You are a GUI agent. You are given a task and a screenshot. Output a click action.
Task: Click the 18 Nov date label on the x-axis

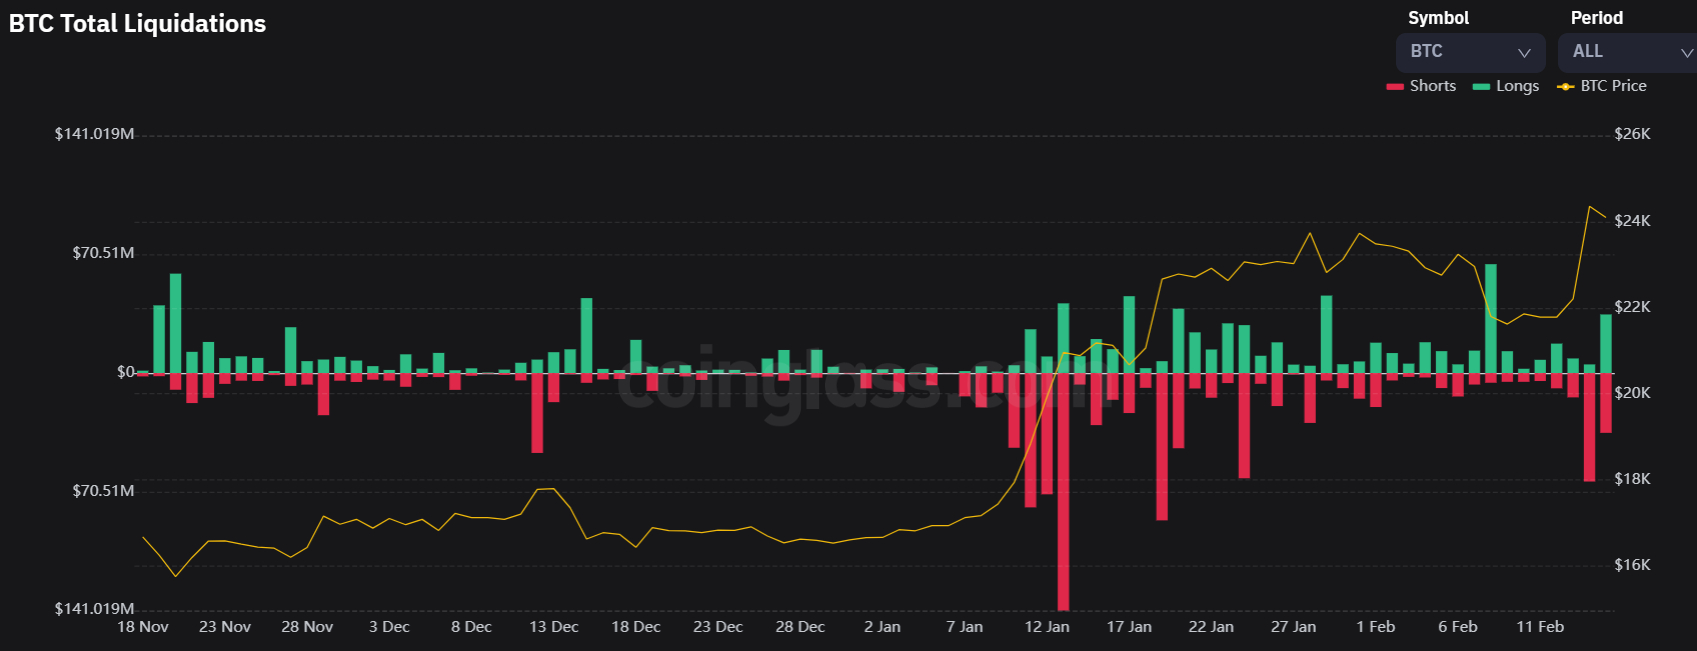(143, 627)
